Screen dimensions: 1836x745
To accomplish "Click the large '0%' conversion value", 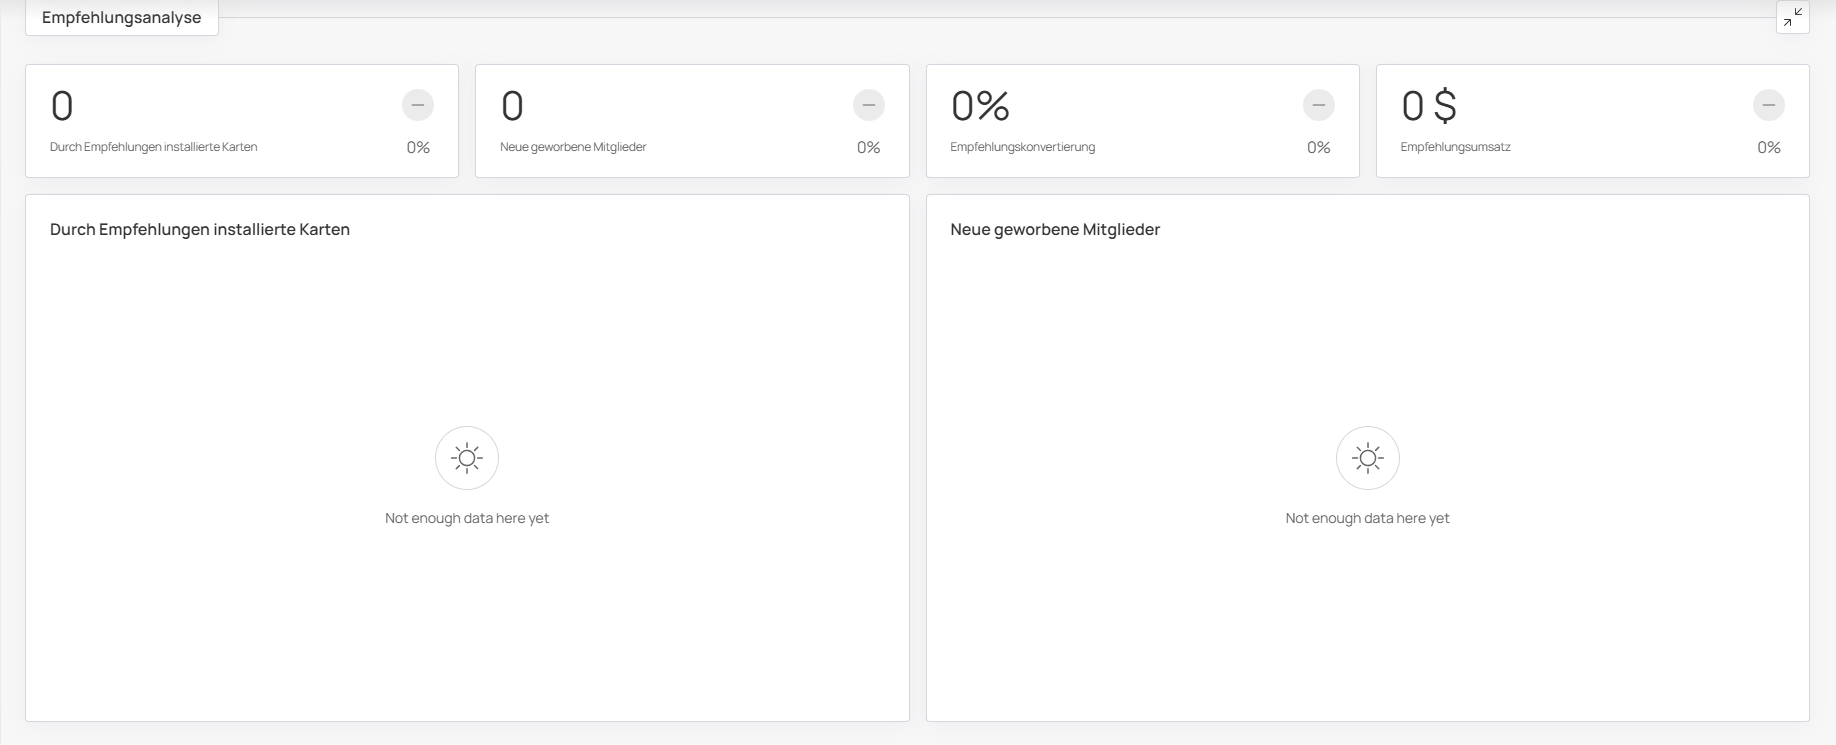I will coord(980,106).
